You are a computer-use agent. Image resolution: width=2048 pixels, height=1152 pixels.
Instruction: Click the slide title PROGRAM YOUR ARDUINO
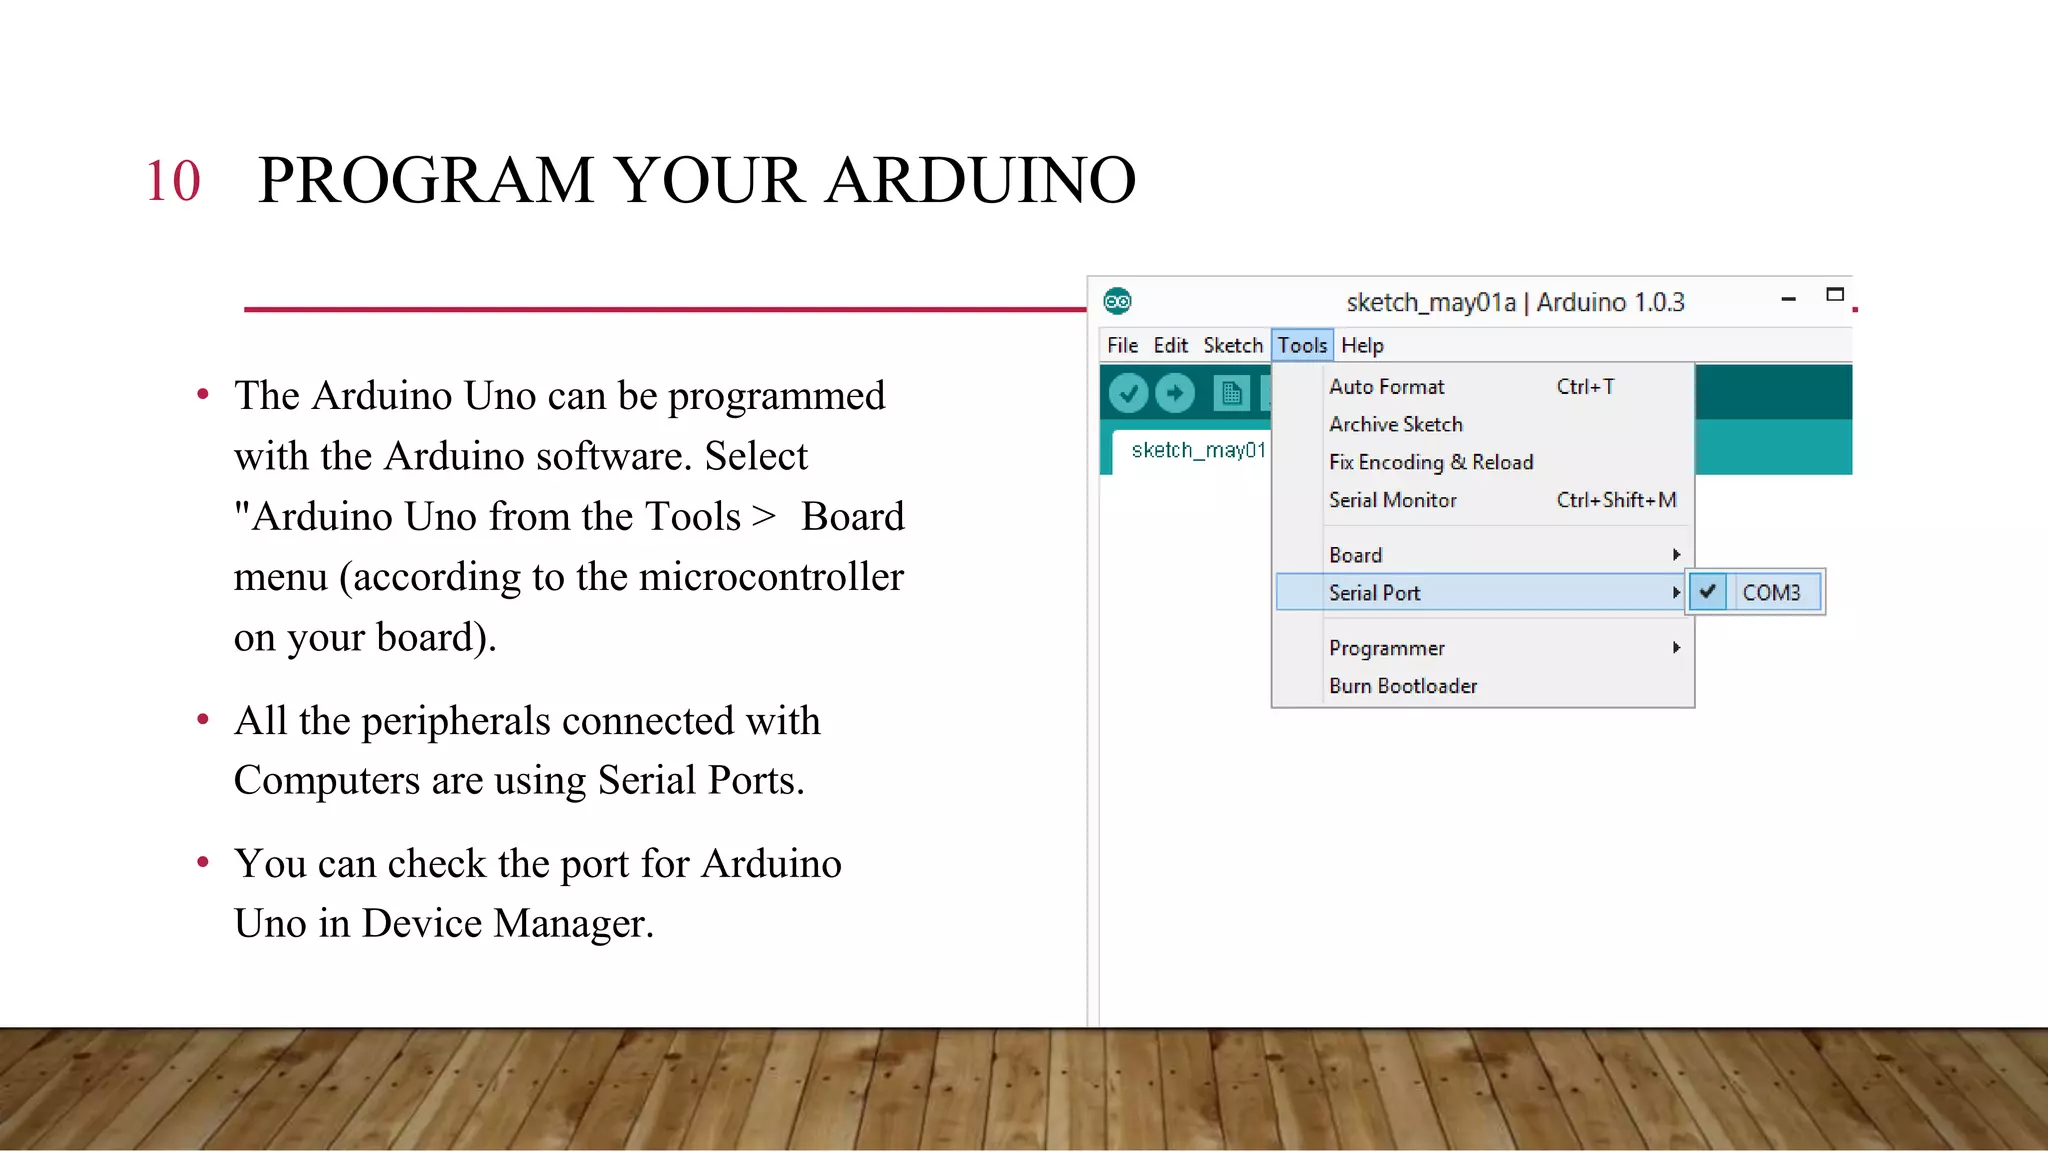(x=697, y=180)
